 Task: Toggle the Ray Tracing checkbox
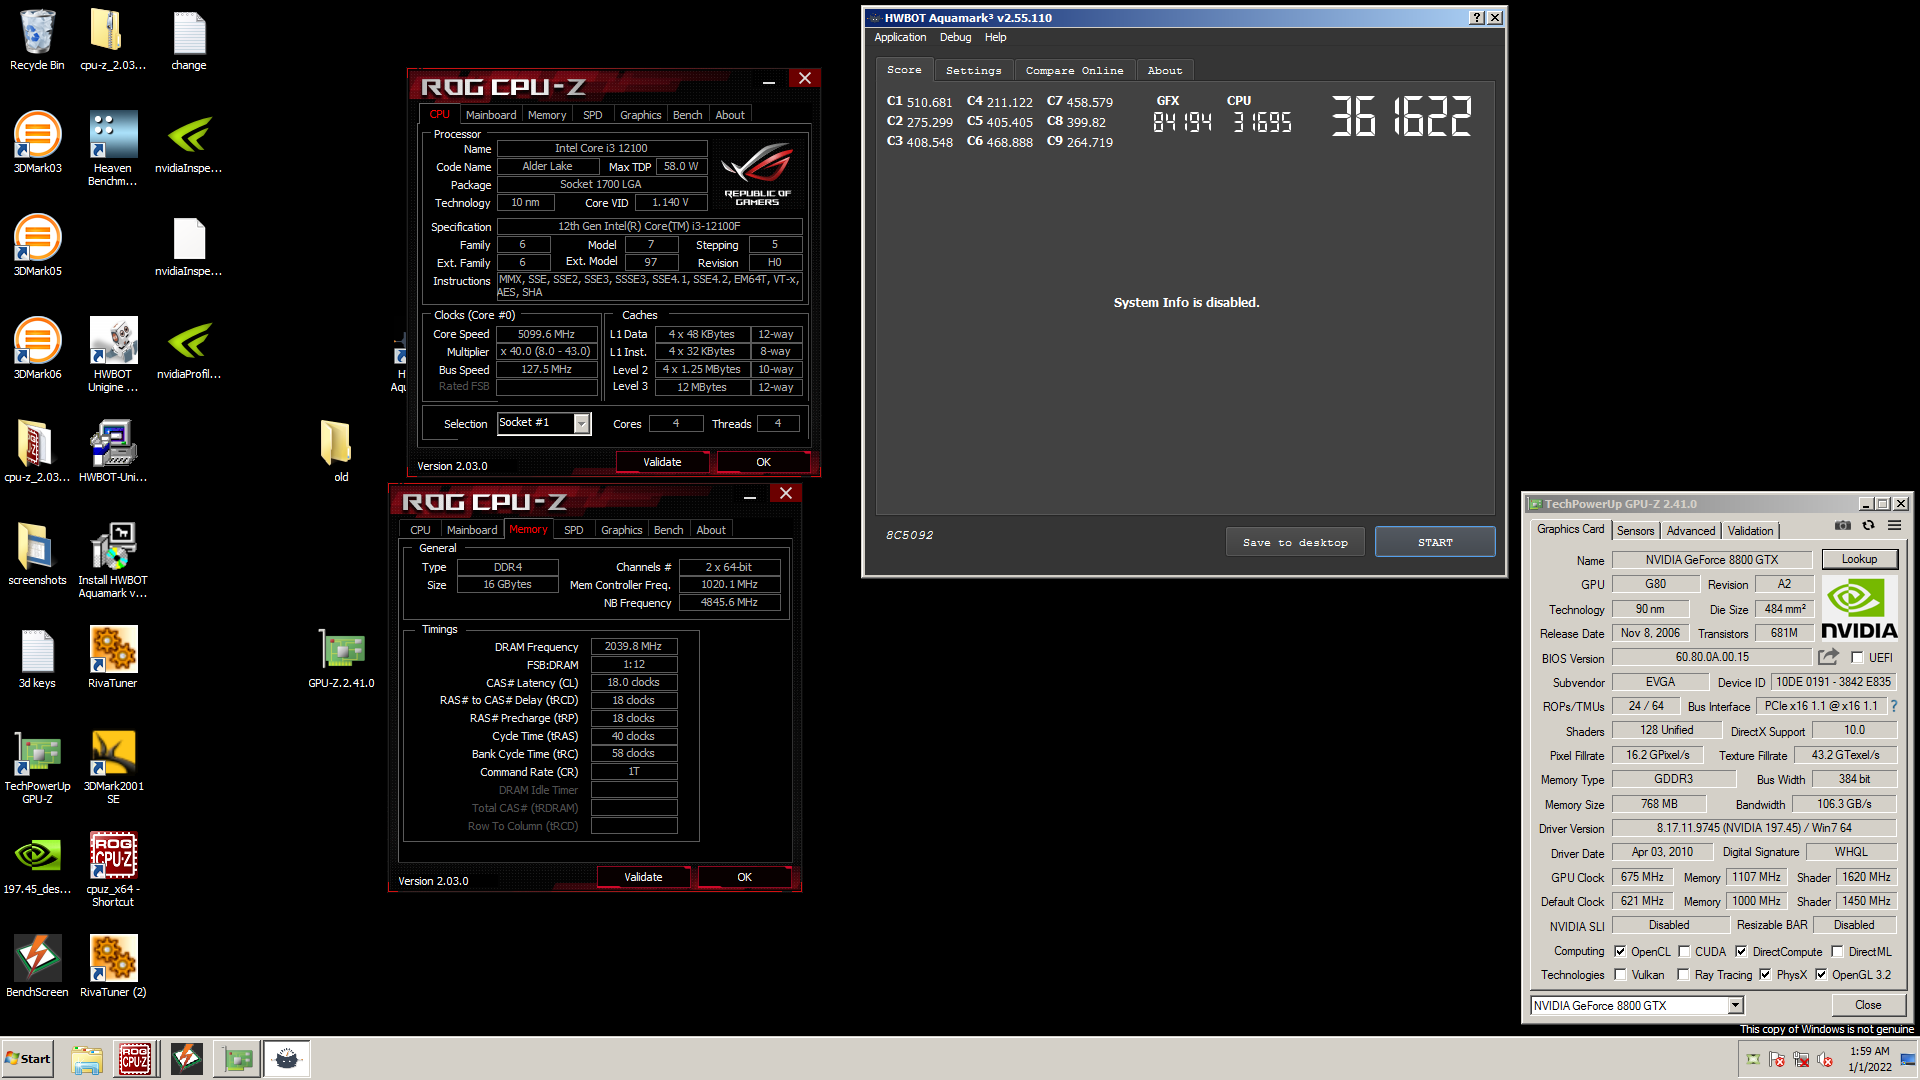pyautogui.click(x=1683, y=974)
